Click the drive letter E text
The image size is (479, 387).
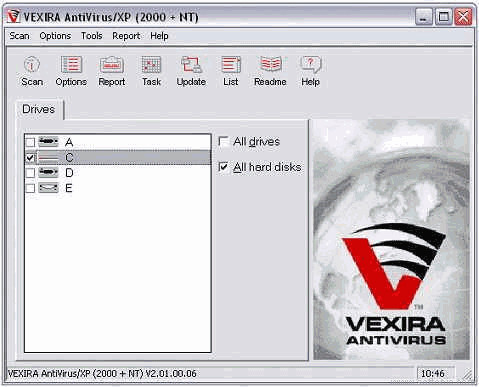pyautogui.click(x=69, y=188)
